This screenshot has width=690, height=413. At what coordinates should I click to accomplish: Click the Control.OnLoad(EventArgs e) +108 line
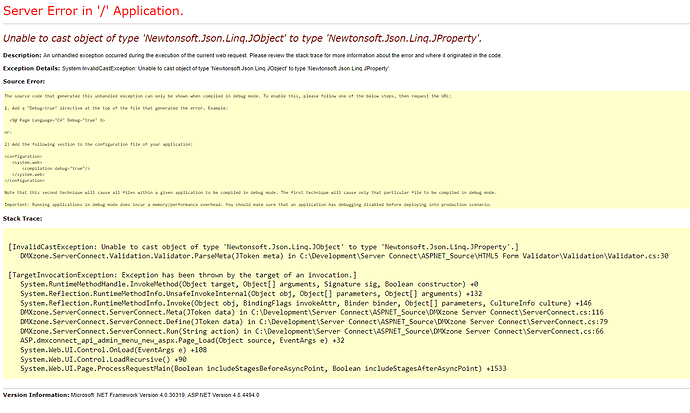coord(114,350)
